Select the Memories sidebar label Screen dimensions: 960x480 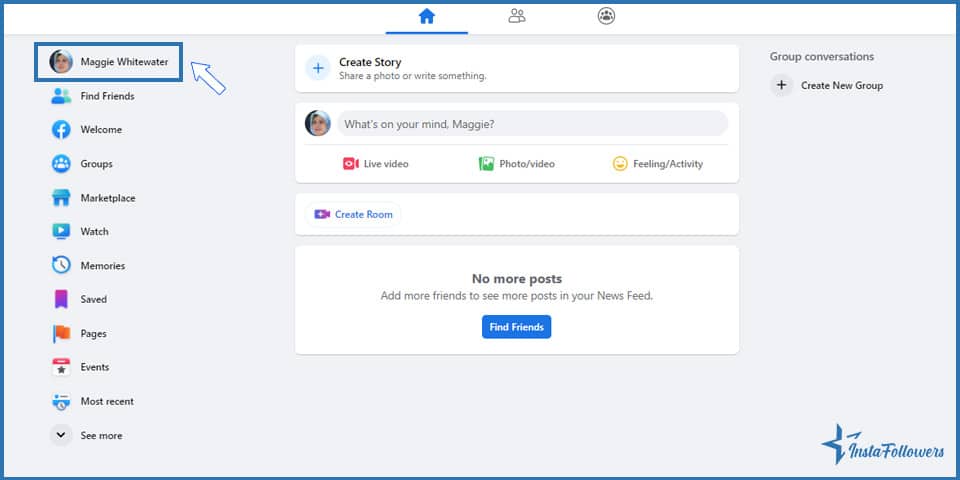(x=103, y=266)
